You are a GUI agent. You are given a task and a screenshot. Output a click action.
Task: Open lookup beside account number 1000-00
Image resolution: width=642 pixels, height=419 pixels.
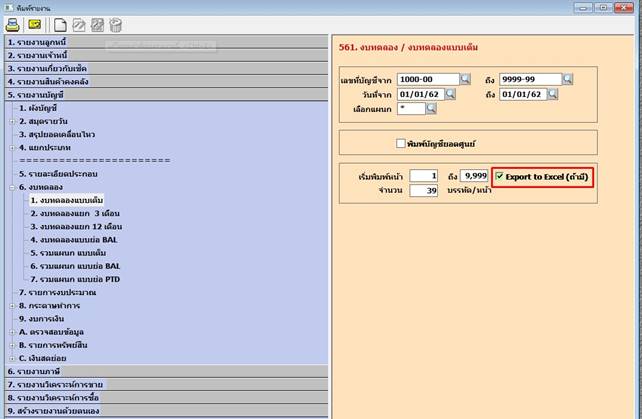tap(465, 79)
